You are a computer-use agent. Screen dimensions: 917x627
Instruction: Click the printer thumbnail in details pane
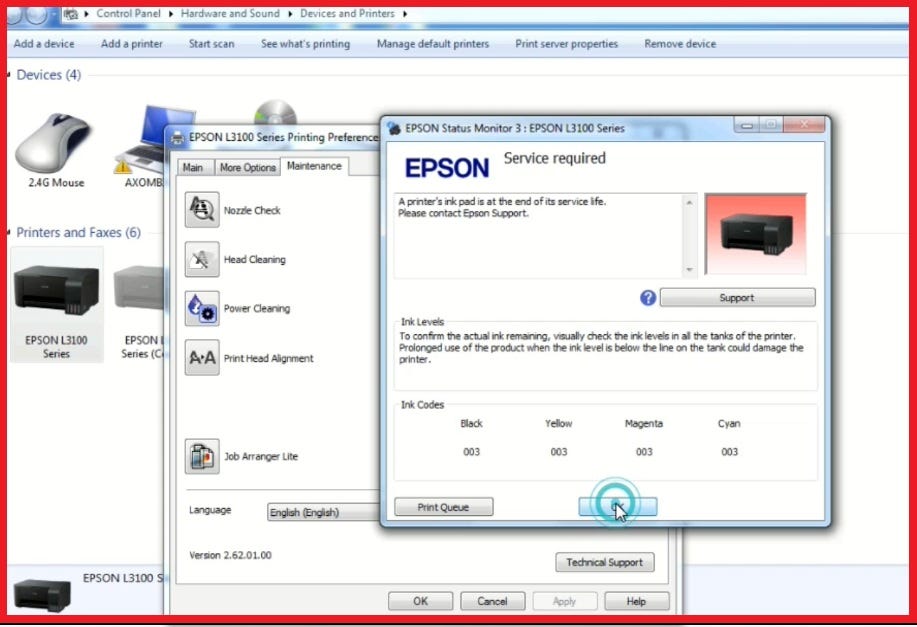42,593
